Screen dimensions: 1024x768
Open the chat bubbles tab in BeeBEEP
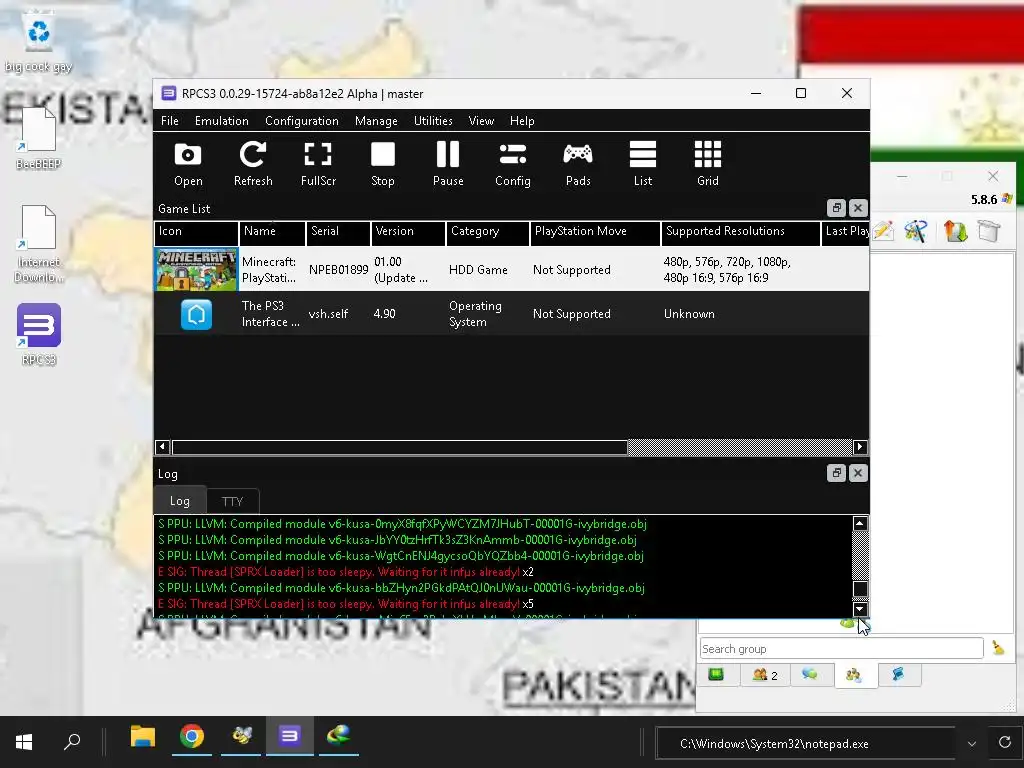tap(810, 675)
